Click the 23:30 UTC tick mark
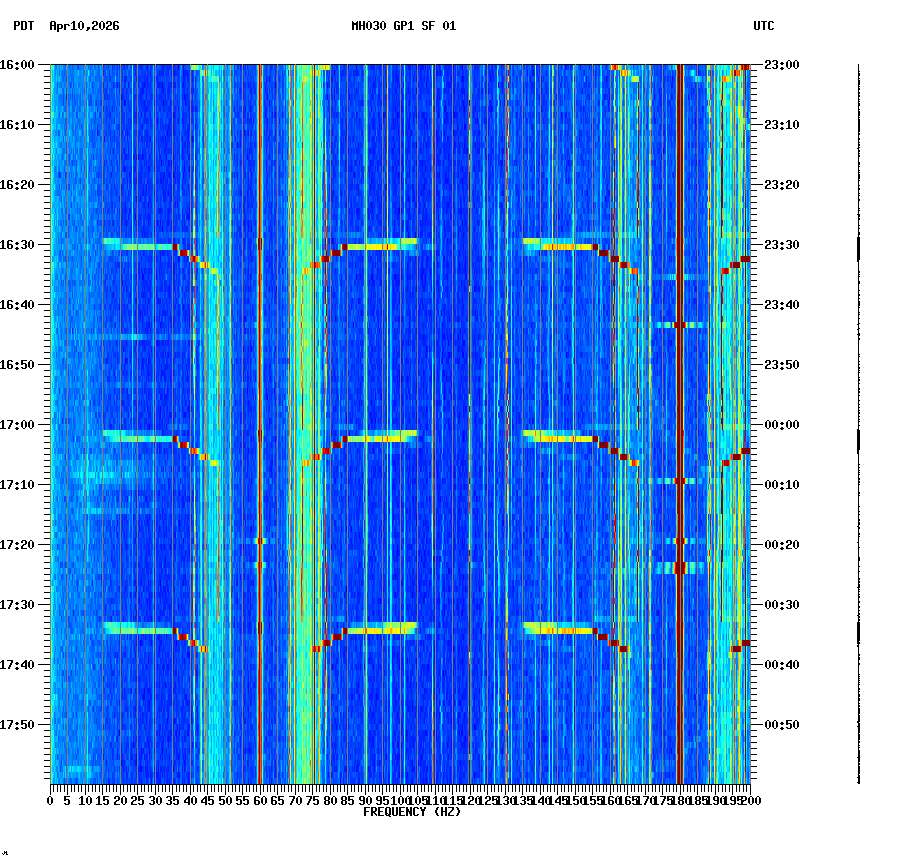Viewport: 902px width, 864px height. (755, 243)
